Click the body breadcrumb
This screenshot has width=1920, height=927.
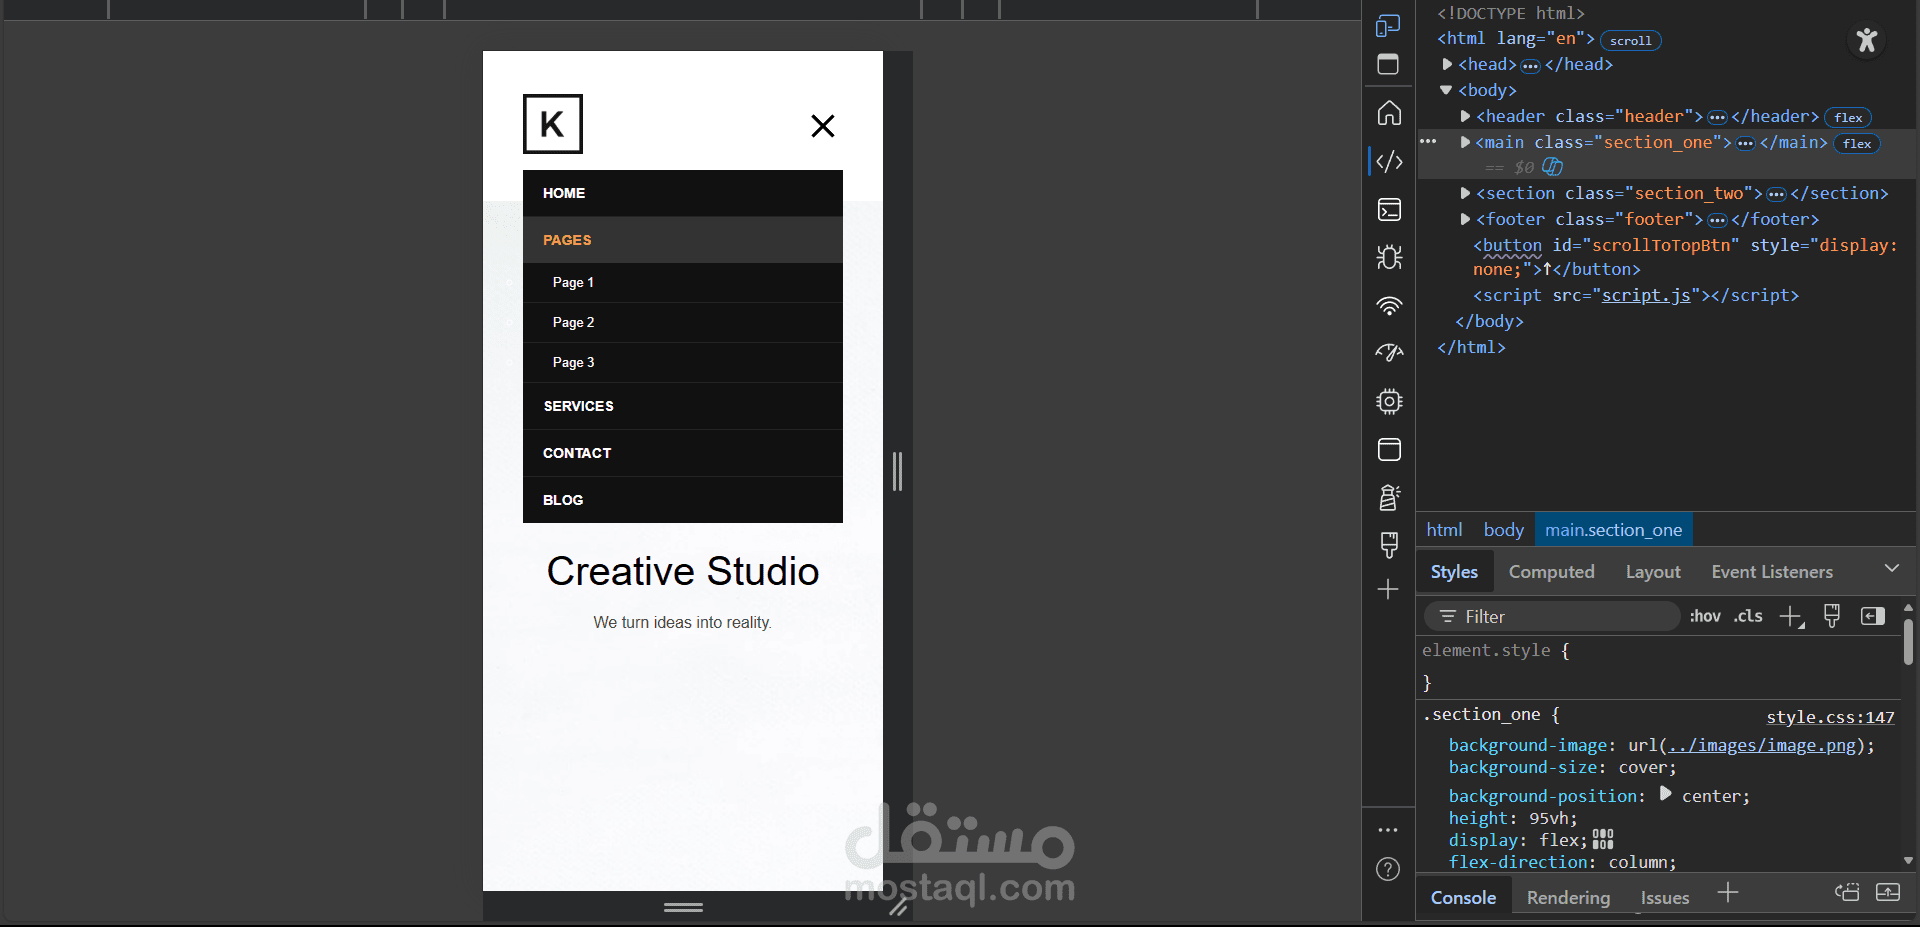click(1503, 530)
